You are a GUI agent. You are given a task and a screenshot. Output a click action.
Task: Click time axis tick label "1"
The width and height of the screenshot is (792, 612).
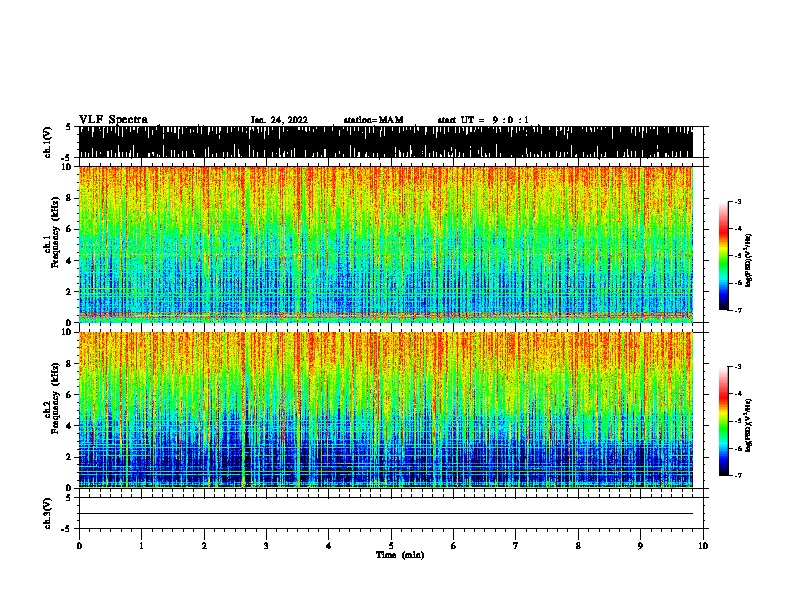(x=141, y=546)
